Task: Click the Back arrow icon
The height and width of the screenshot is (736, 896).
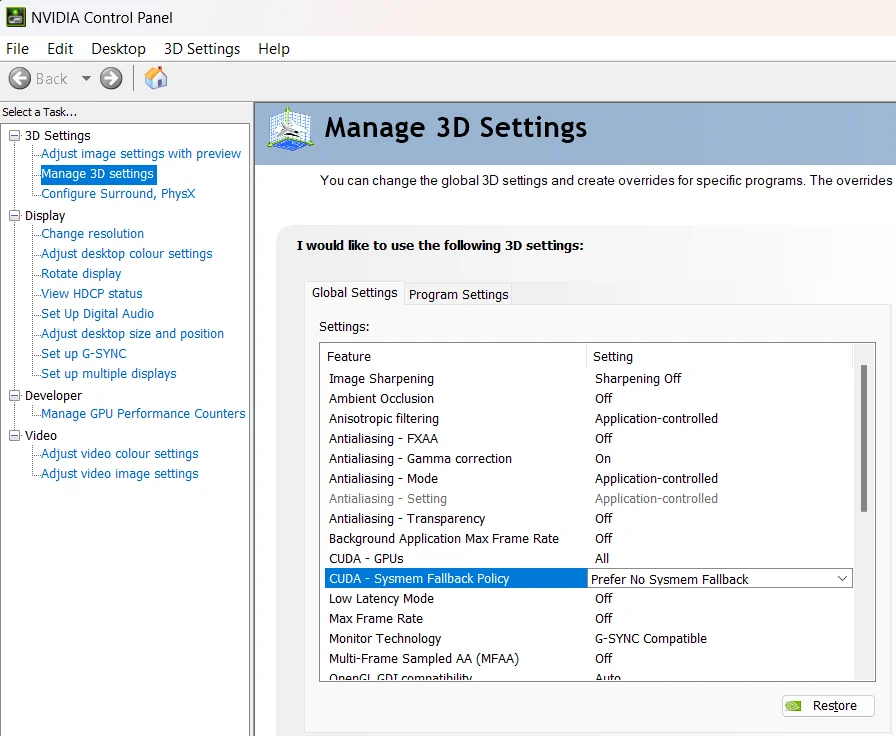Action: [20, 78]
